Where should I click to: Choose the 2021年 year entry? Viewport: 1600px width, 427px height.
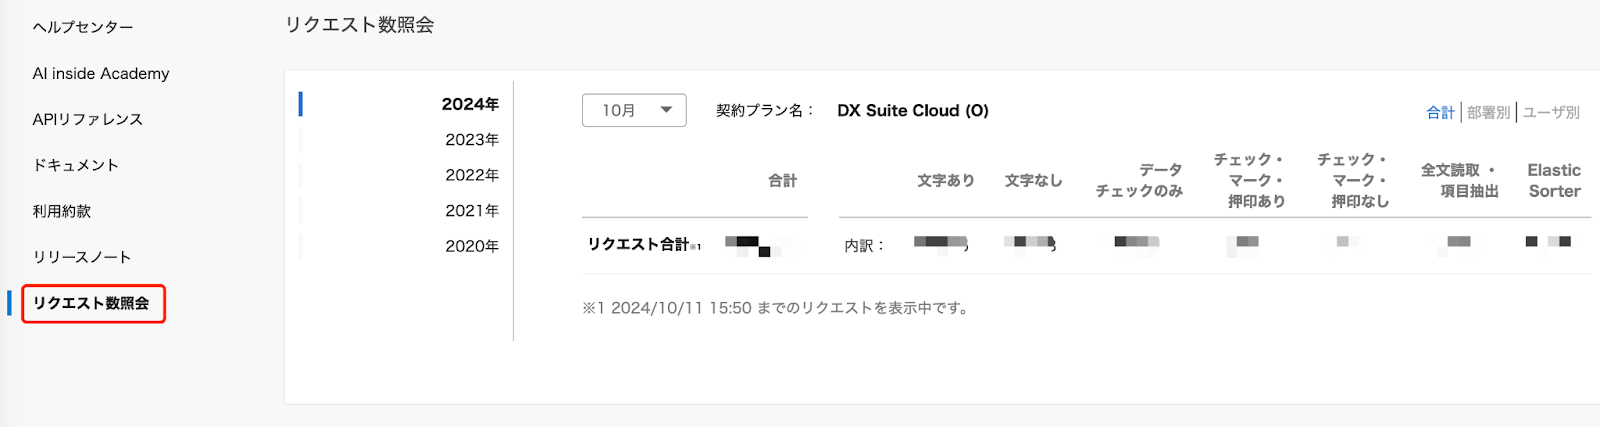[x=472, y=210]
